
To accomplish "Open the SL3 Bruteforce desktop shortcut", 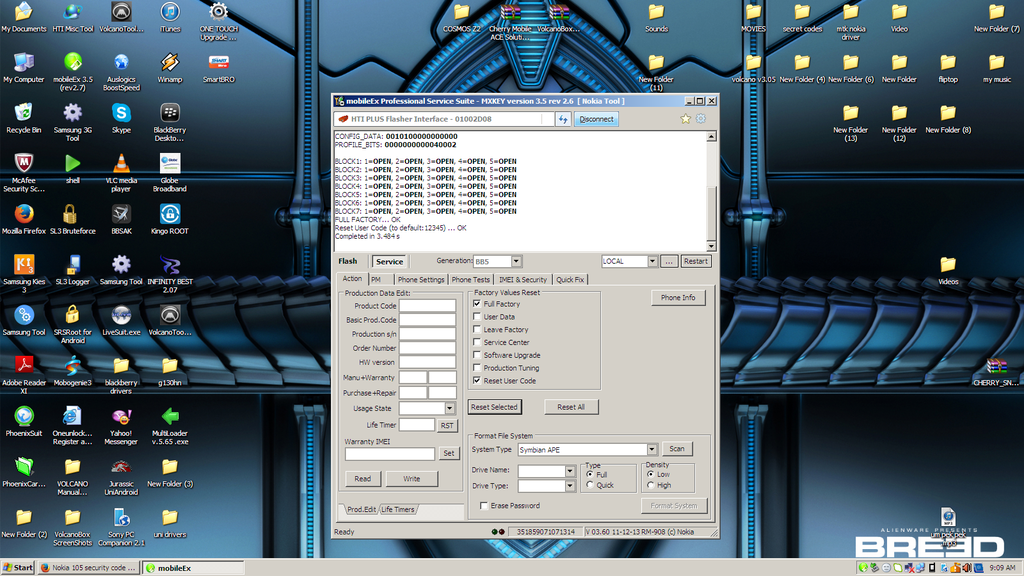I will (x=72, y=214).
